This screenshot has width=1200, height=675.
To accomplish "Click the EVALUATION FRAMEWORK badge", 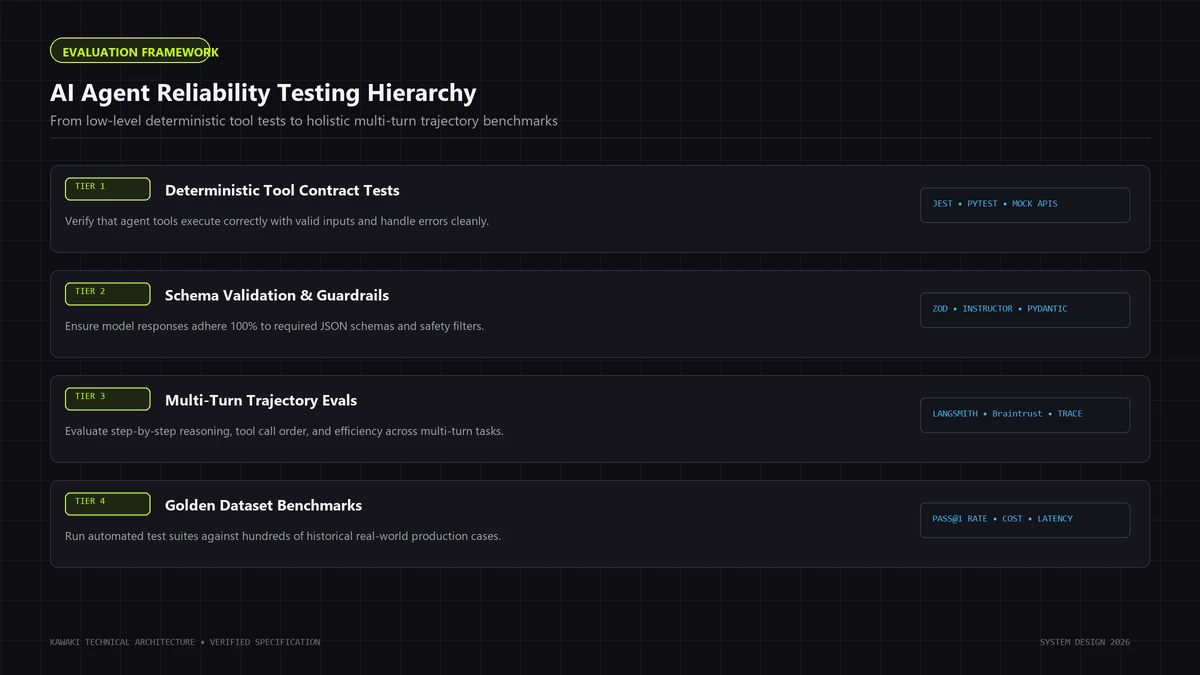I will click(x=130, y=51).
